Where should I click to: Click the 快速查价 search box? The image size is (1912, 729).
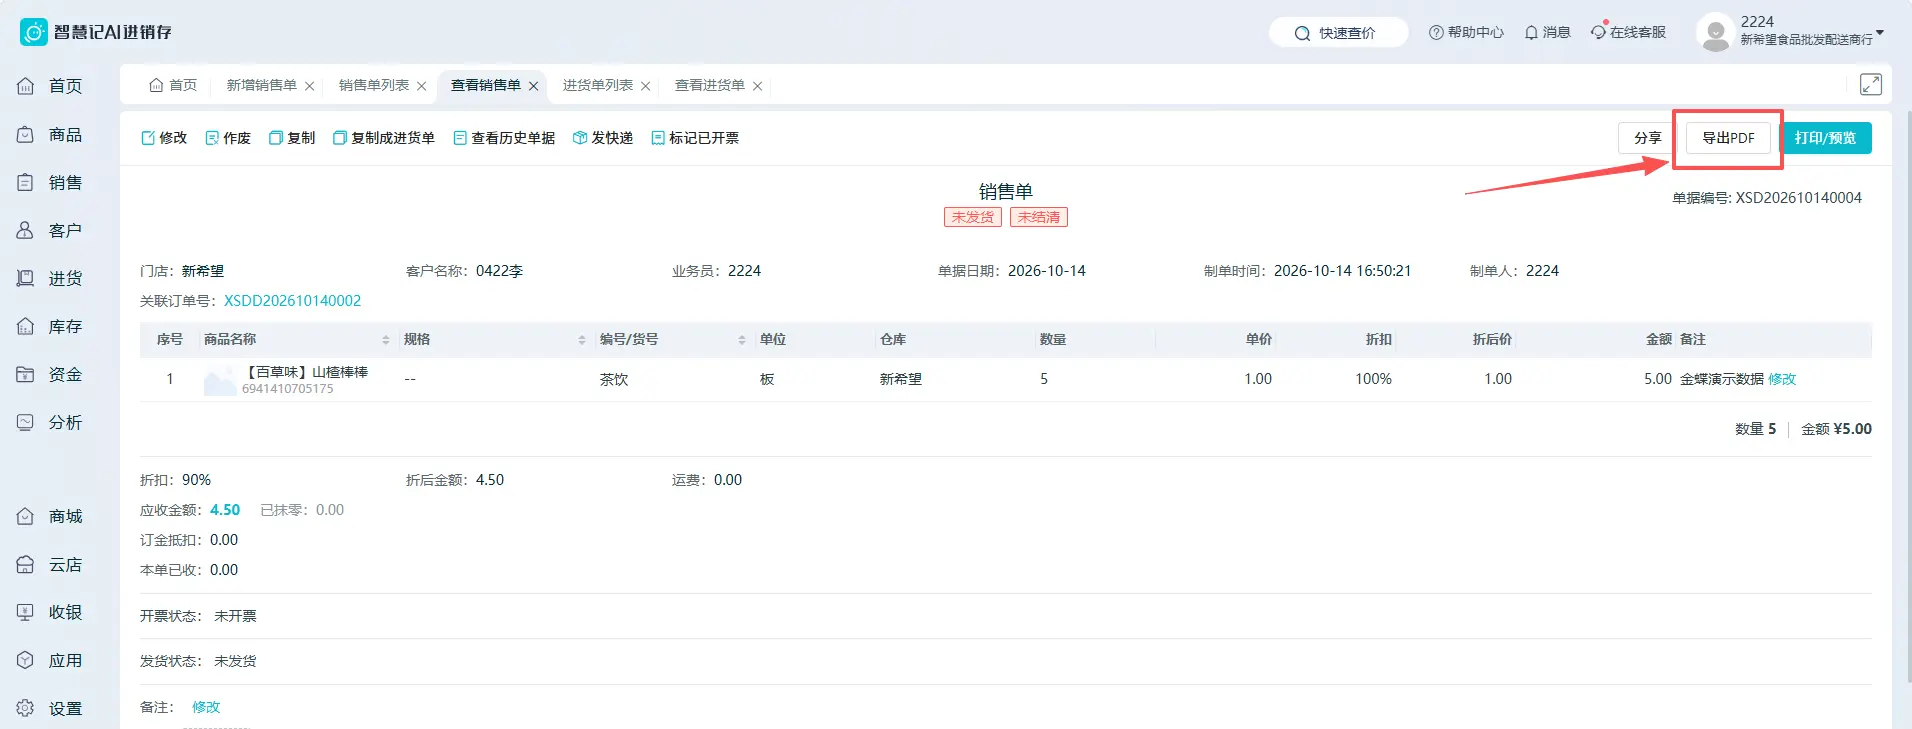pyautogui.click(x=1338, y=33)
